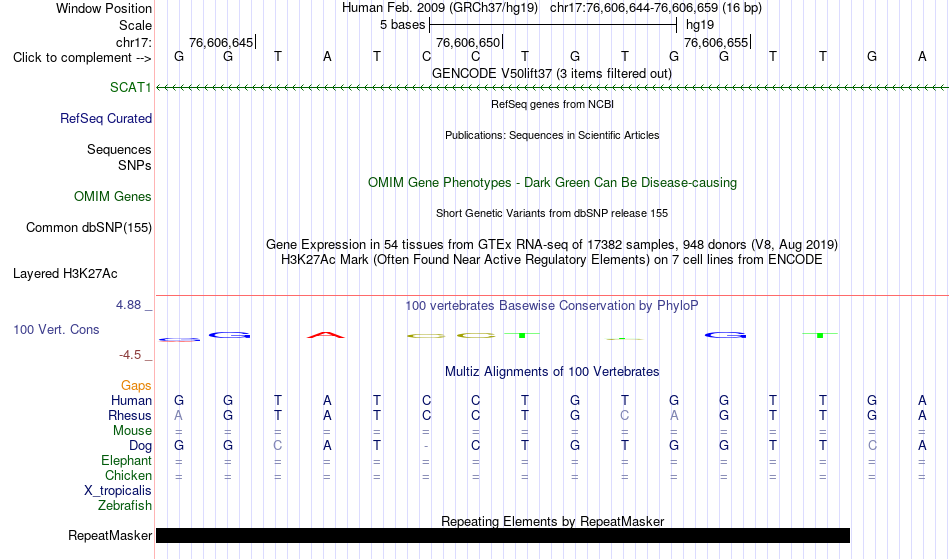
Task: Select the Chicken species row label
Action: (x=128, y=475)
